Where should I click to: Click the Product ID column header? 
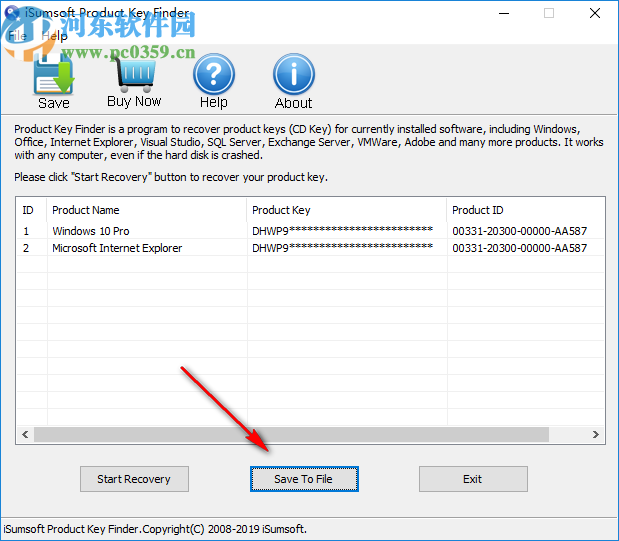[525, 210]
